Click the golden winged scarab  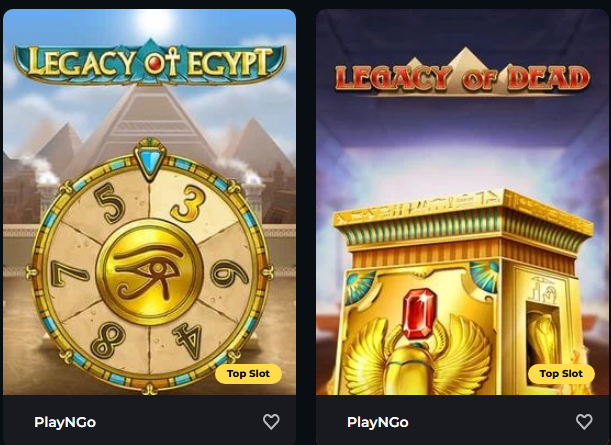(418, 356)
